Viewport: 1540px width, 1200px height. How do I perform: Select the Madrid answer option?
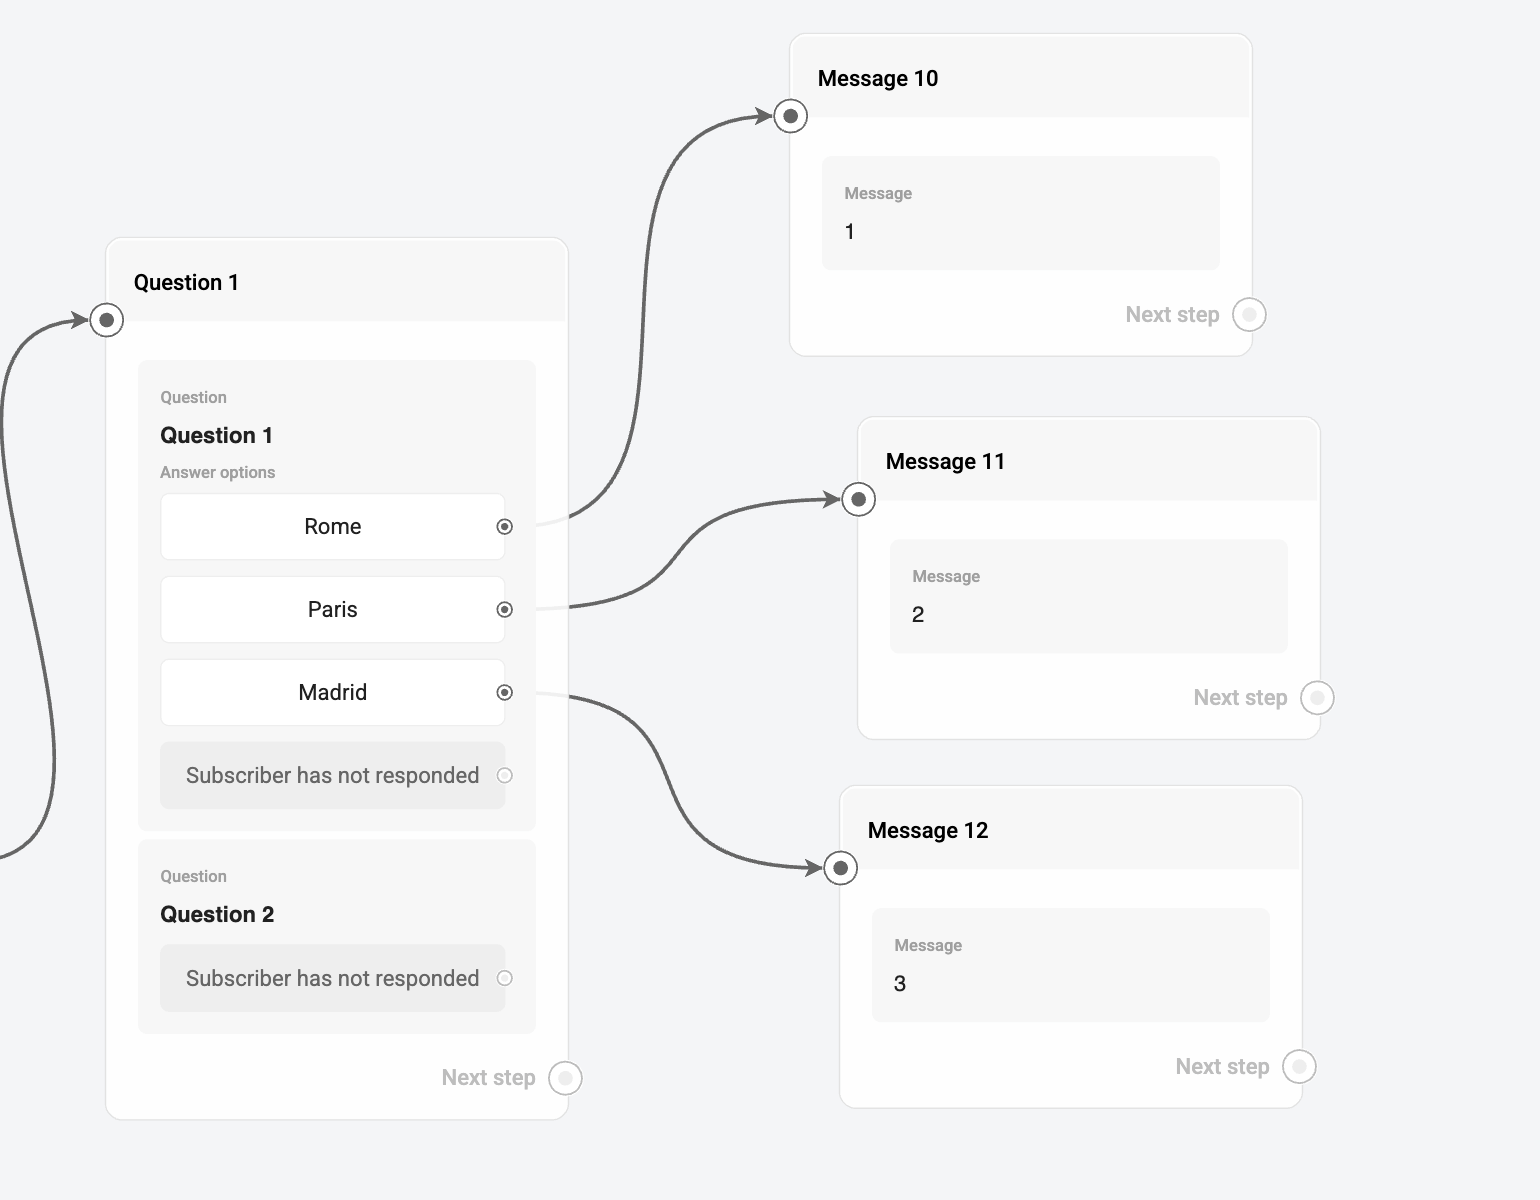pyautogui.click(x=332, y=693)
